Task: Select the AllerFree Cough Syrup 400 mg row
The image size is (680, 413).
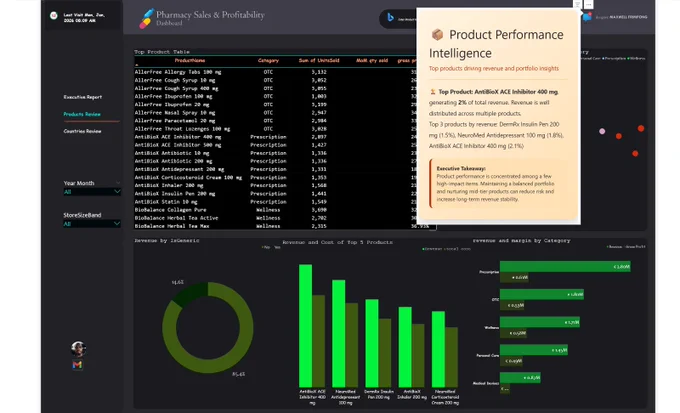Action: point(275,88)
